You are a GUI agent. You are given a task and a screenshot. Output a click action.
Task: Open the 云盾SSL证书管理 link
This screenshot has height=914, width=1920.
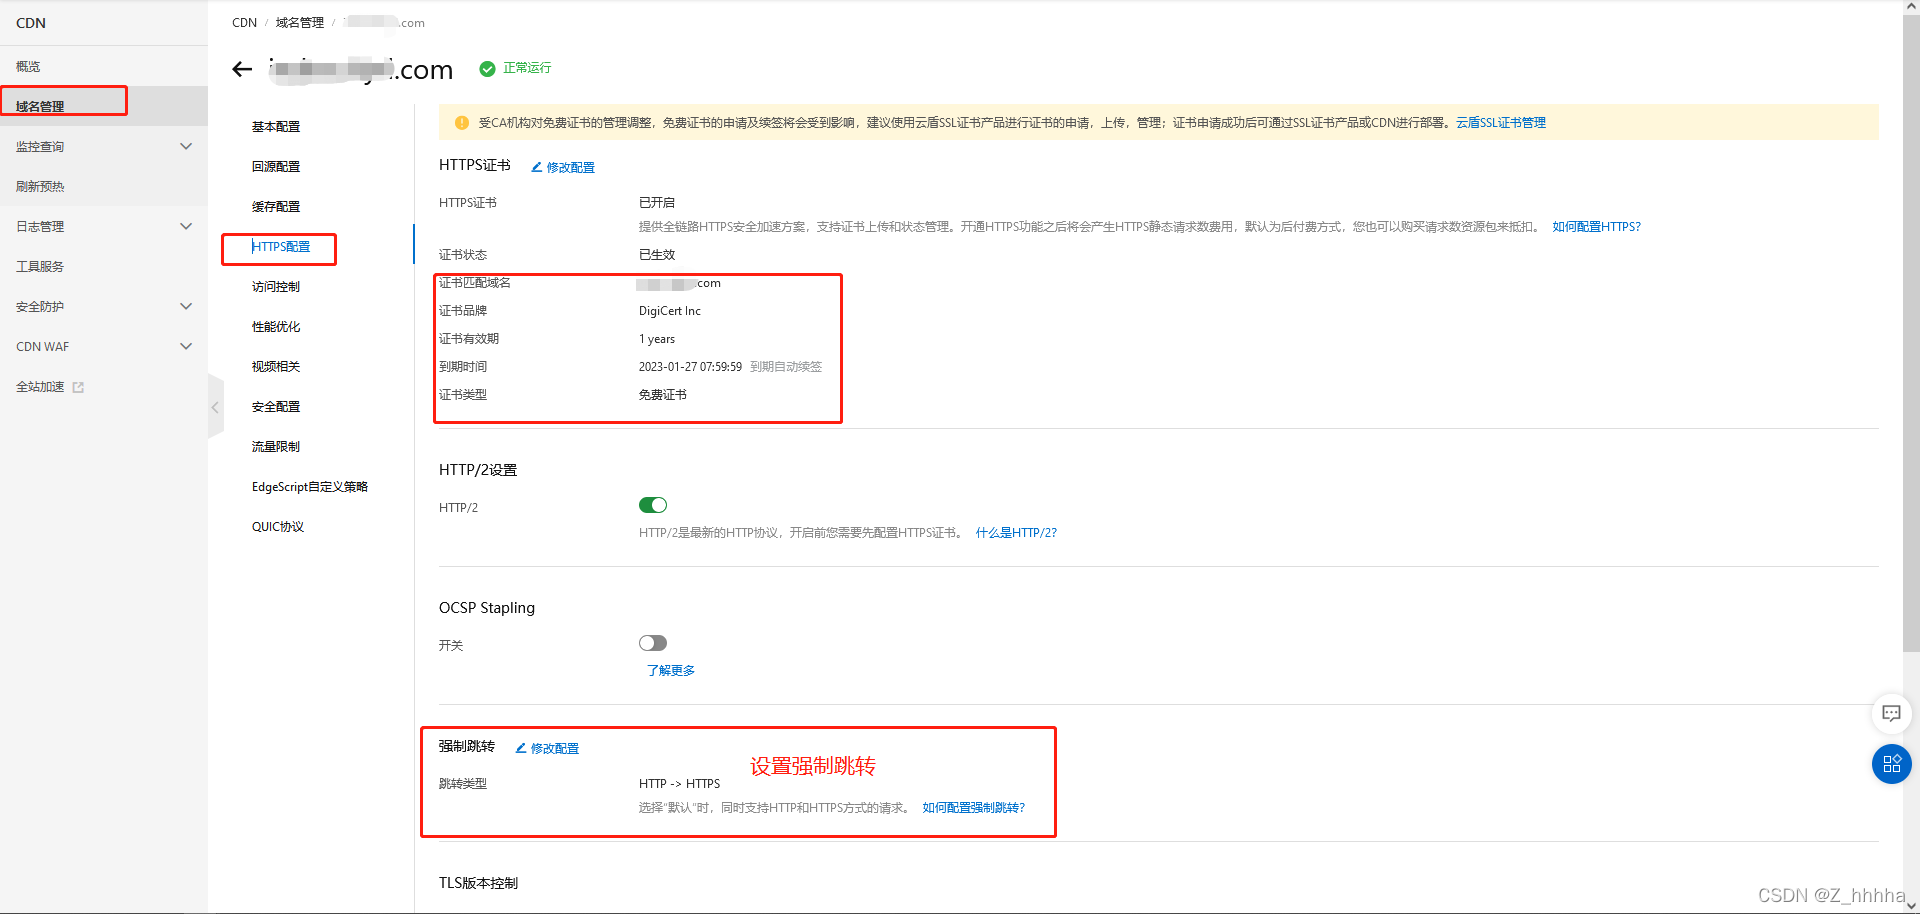click(1500, 122)
